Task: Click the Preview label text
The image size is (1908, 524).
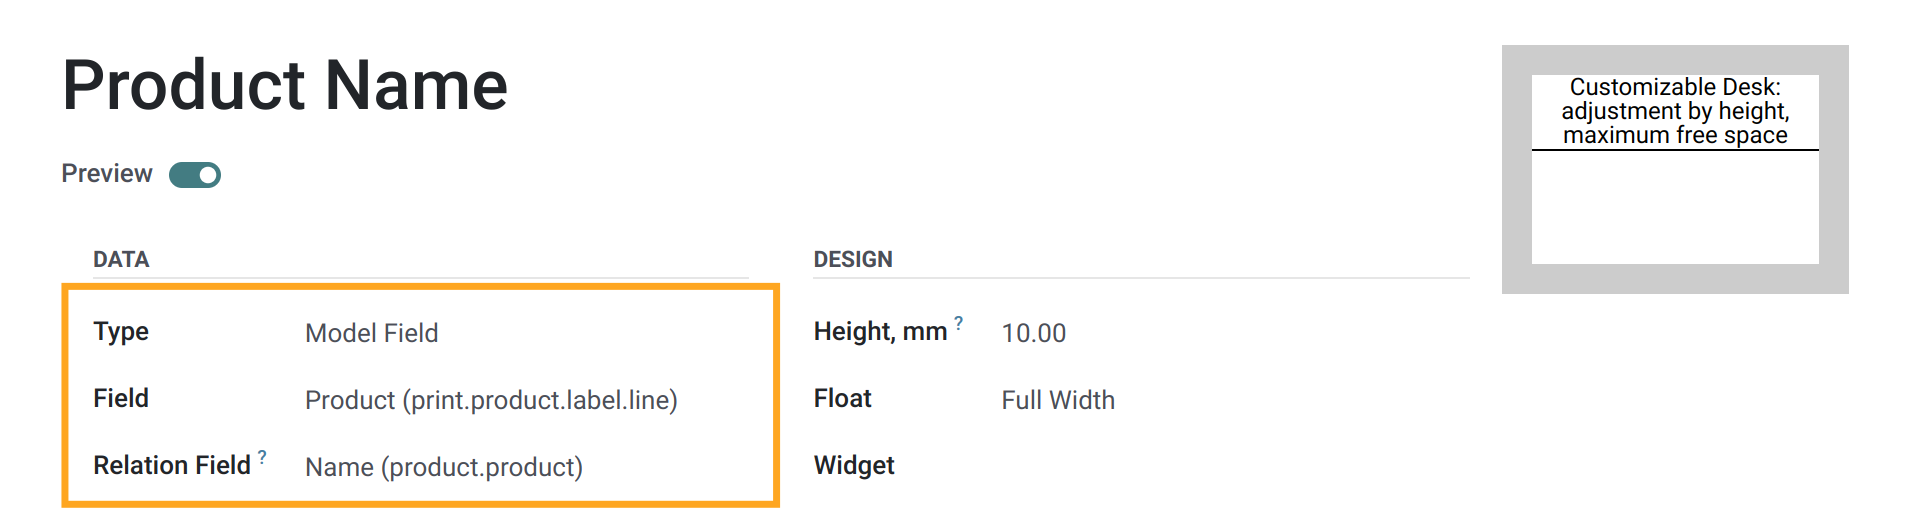Action: [x=107, y=174]
